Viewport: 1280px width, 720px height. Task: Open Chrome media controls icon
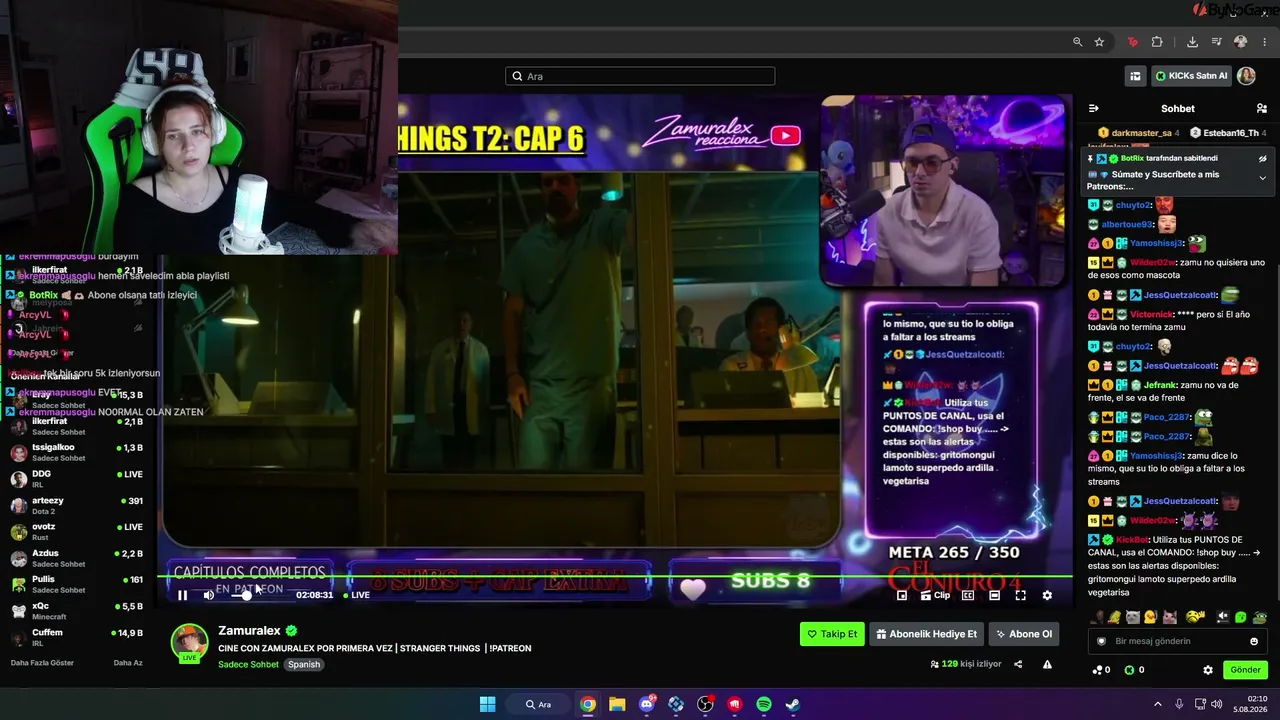[1216, 42]
